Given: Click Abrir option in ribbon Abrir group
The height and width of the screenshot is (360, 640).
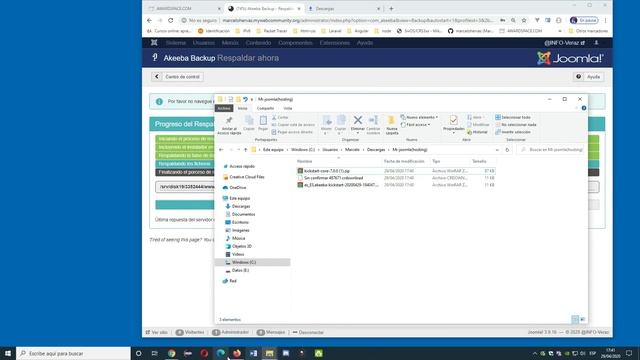Looking at the screenshot, I should click(x=476, y=118).
